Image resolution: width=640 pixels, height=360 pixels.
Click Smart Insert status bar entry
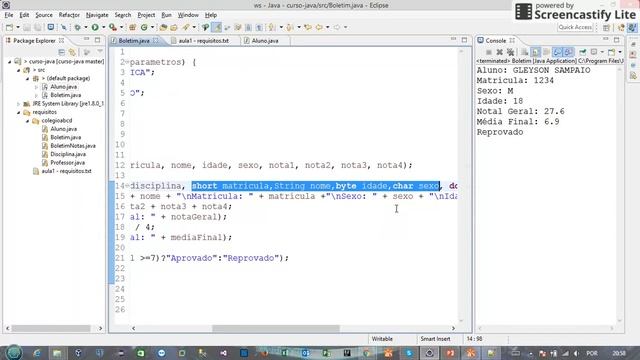click(435, 339)
